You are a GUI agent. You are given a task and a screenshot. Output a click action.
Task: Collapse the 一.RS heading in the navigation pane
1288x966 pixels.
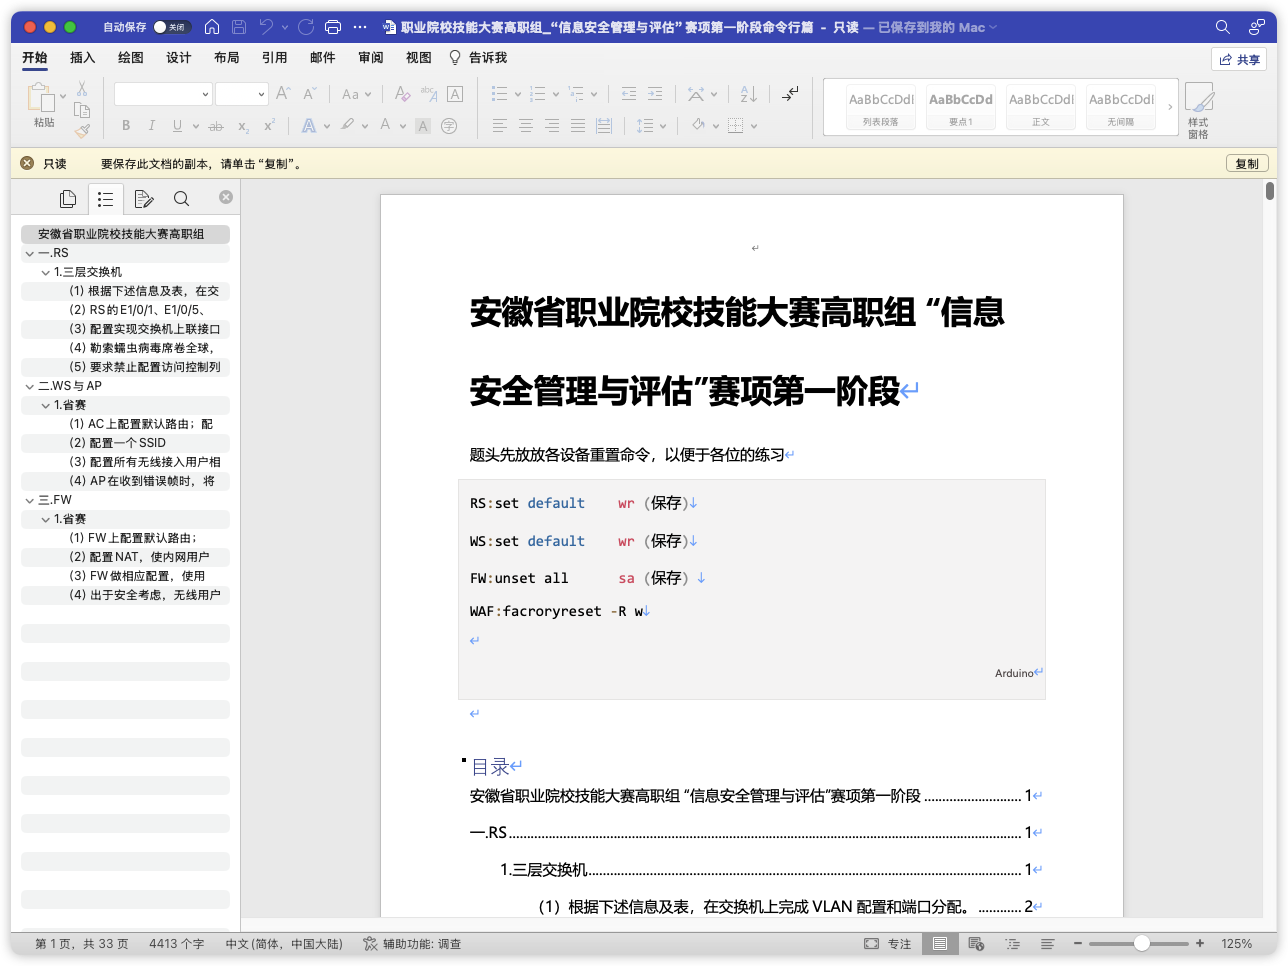[30, 253]
